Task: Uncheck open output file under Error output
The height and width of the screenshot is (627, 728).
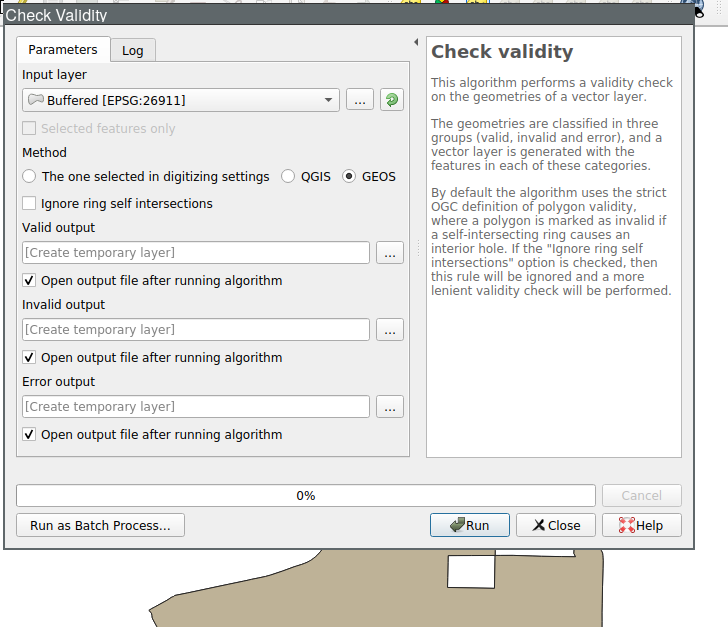Action: click(x=30, y=435)
